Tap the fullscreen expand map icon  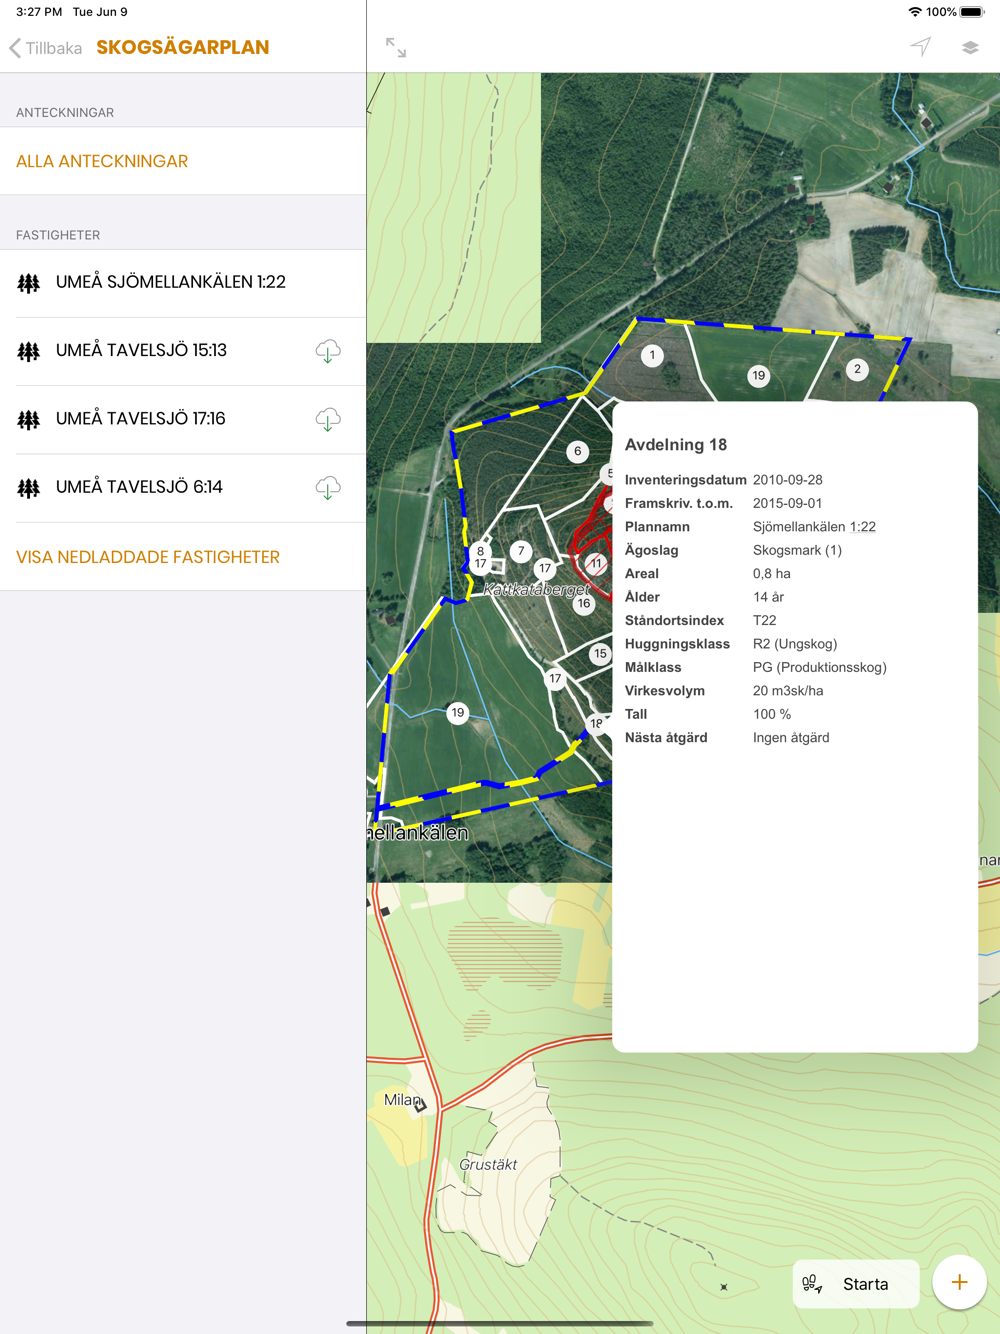(396, 47)
